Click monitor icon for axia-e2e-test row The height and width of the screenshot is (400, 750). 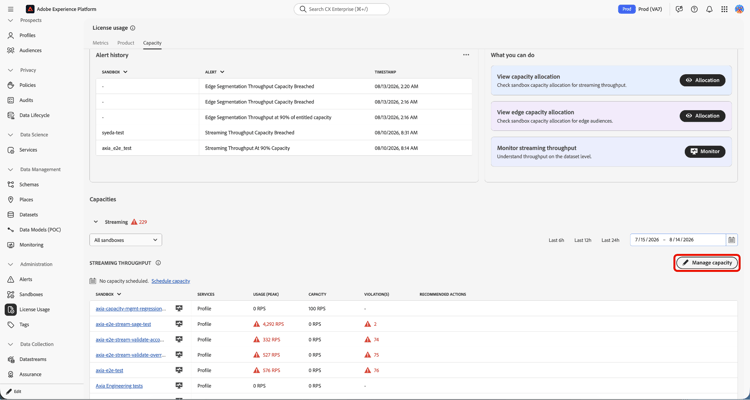click(179, 370)
